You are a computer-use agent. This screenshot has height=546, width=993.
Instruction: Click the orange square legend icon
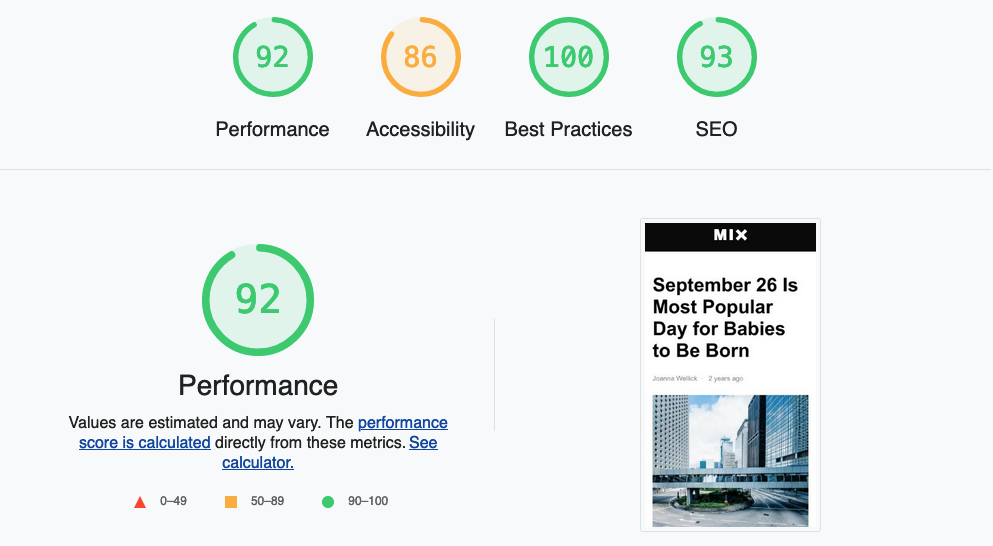231,502
